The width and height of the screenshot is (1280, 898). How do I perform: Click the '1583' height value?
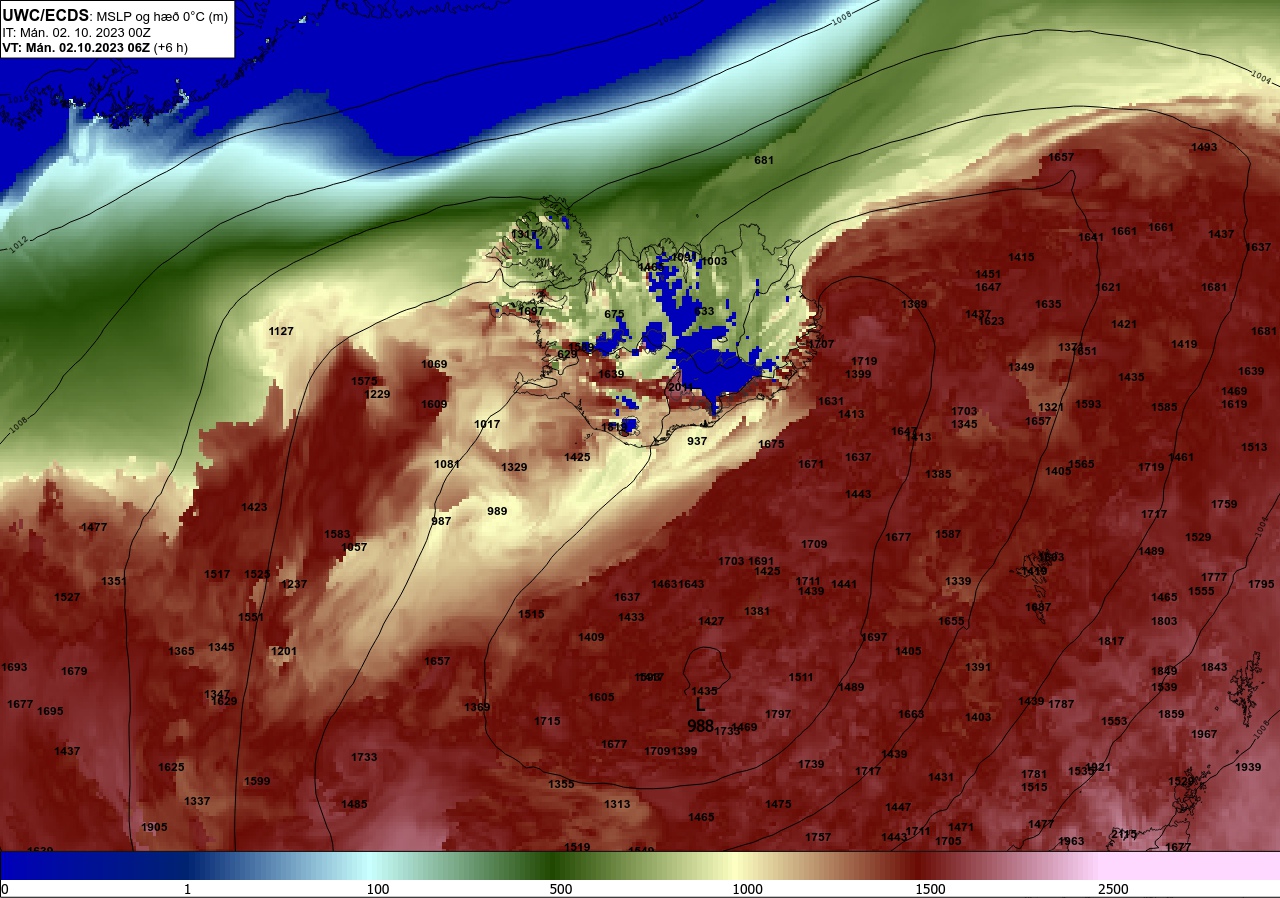click(x=337, y=534)
